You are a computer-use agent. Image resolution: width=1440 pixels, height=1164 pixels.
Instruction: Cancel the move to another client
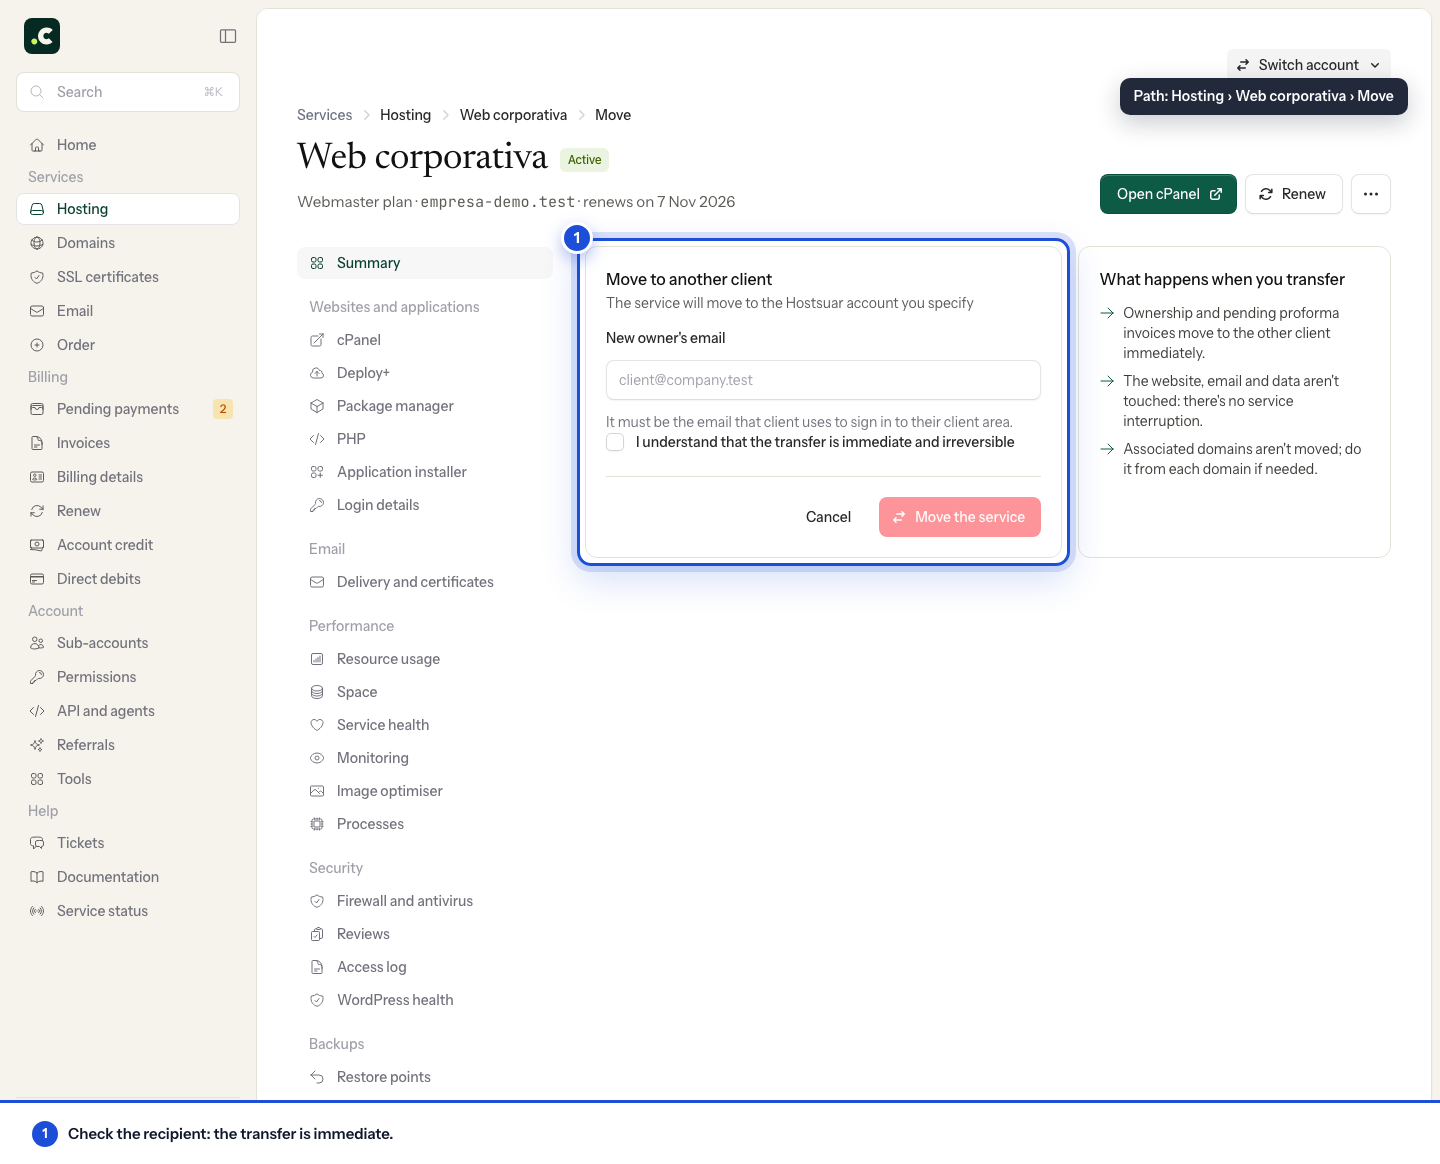pyautogui.click(x=828, y=517)
